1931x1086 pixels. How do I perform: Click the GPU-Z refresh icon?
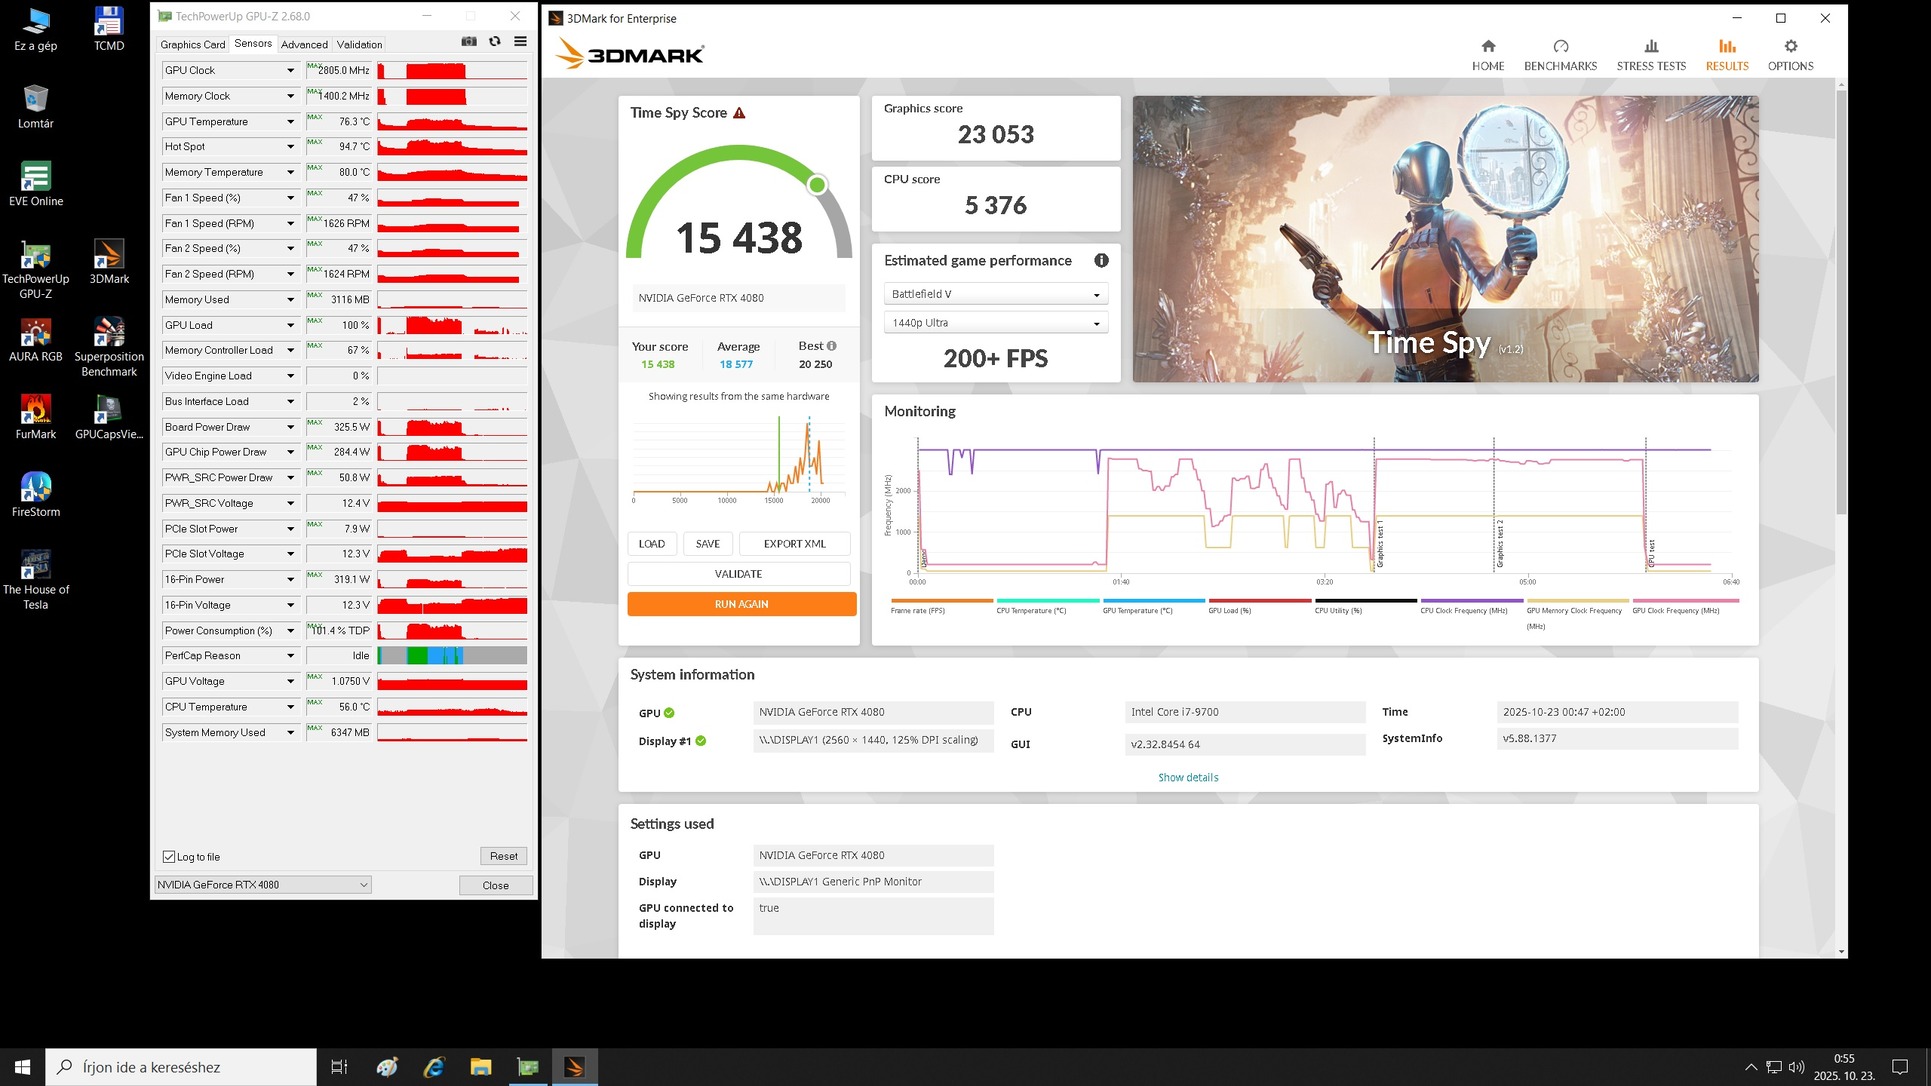494,42
